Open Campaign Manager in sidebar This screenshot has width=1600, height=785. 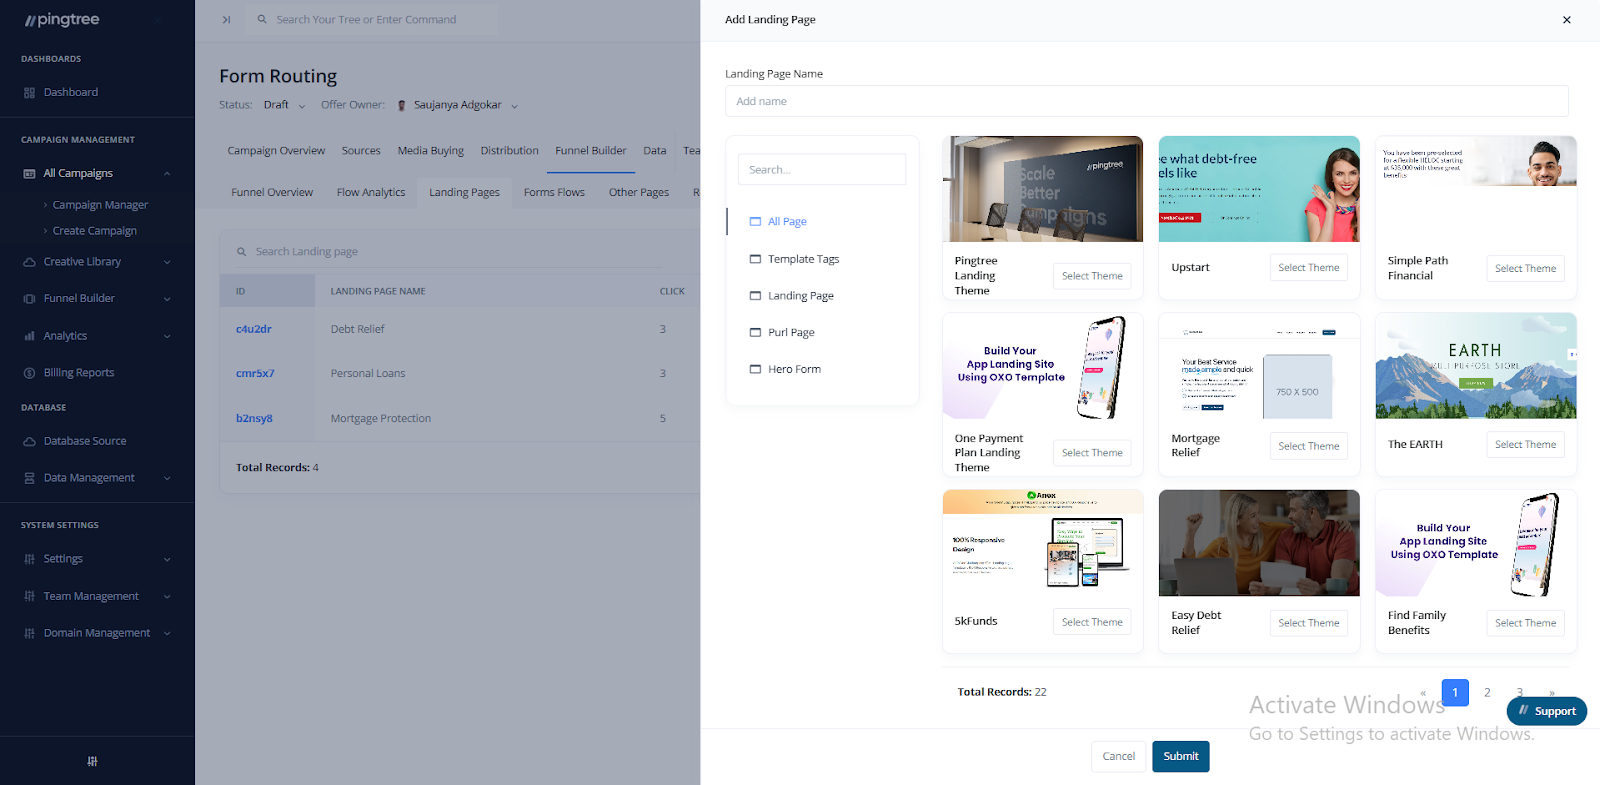click(x=100, y=205)
